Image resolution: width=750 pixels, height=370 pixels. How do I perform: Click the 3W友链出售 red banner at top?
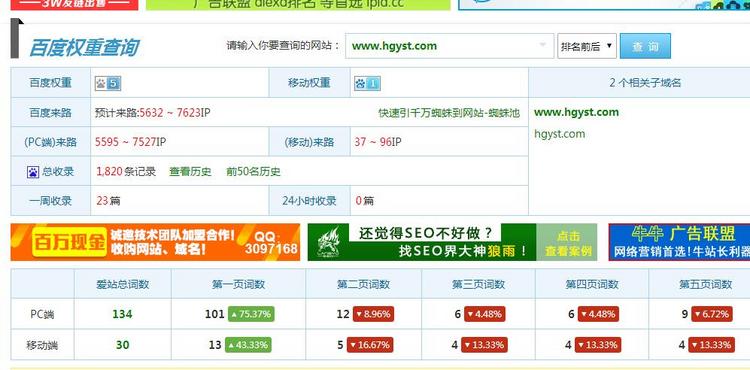74,5
